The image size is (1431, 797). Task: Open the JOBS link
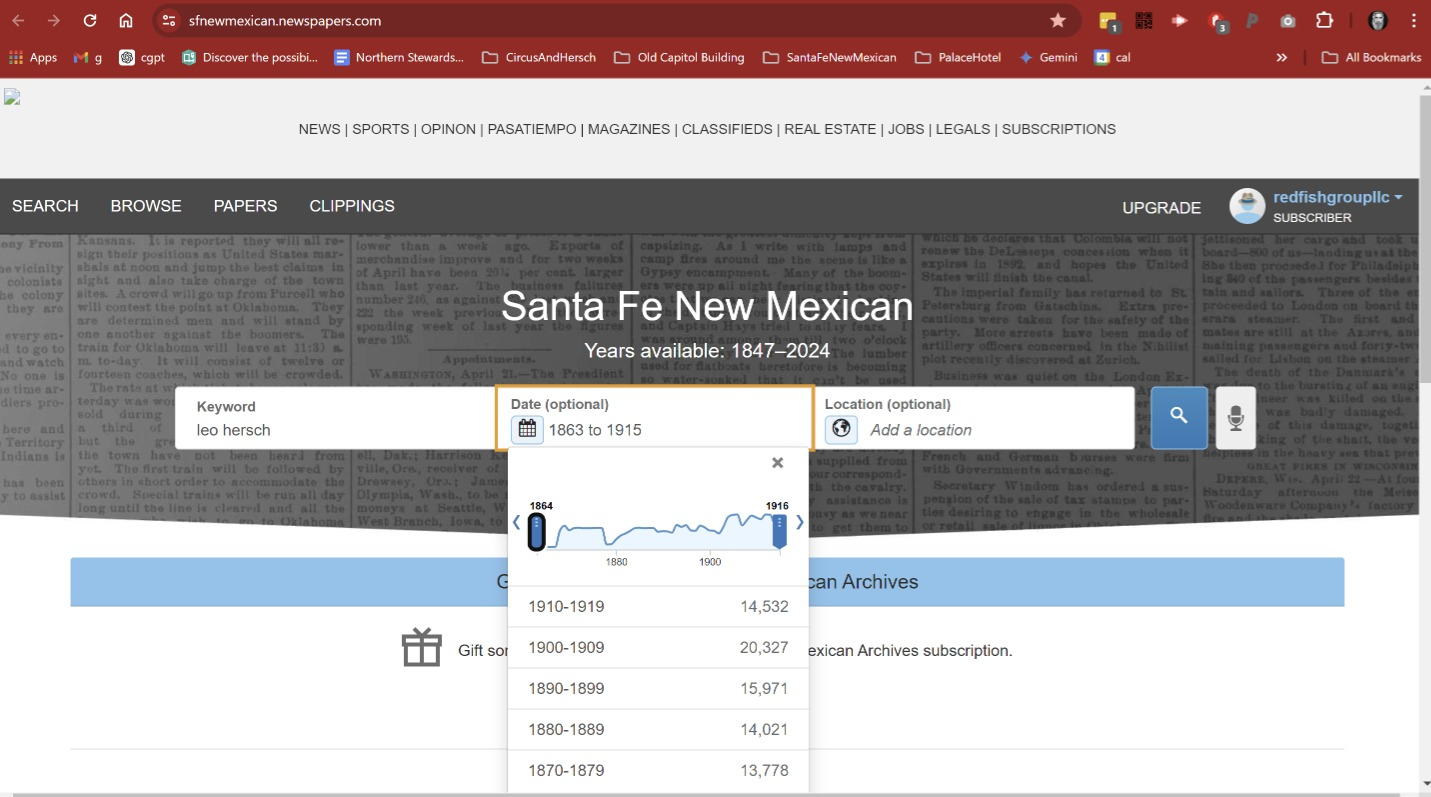[x=906, y=129]
